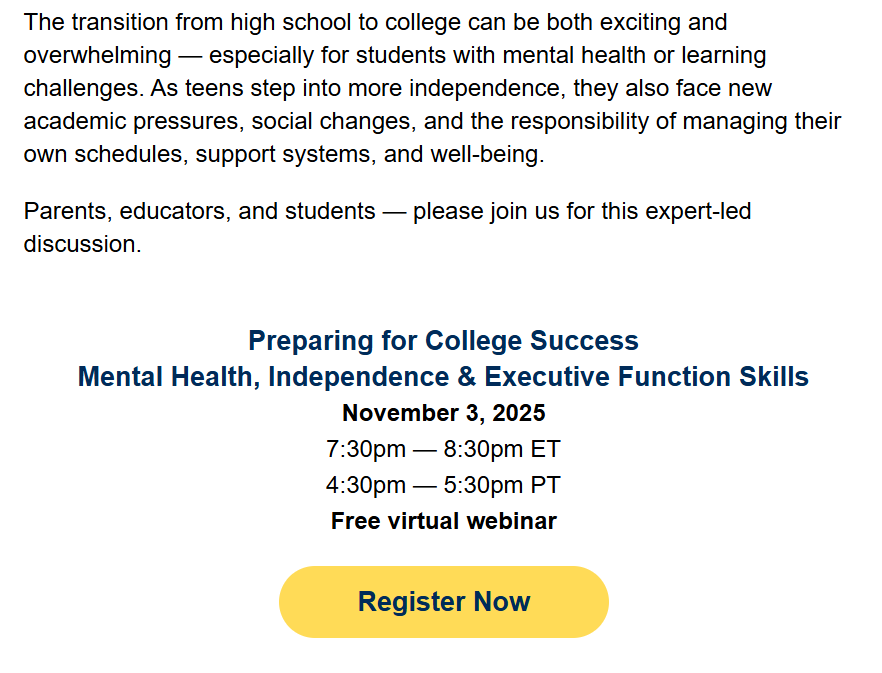The height and width of the screenshot is (673, 882).
Task: Click the 4:30pm — 5:30pm PT time line
Action: click(443, 484)
